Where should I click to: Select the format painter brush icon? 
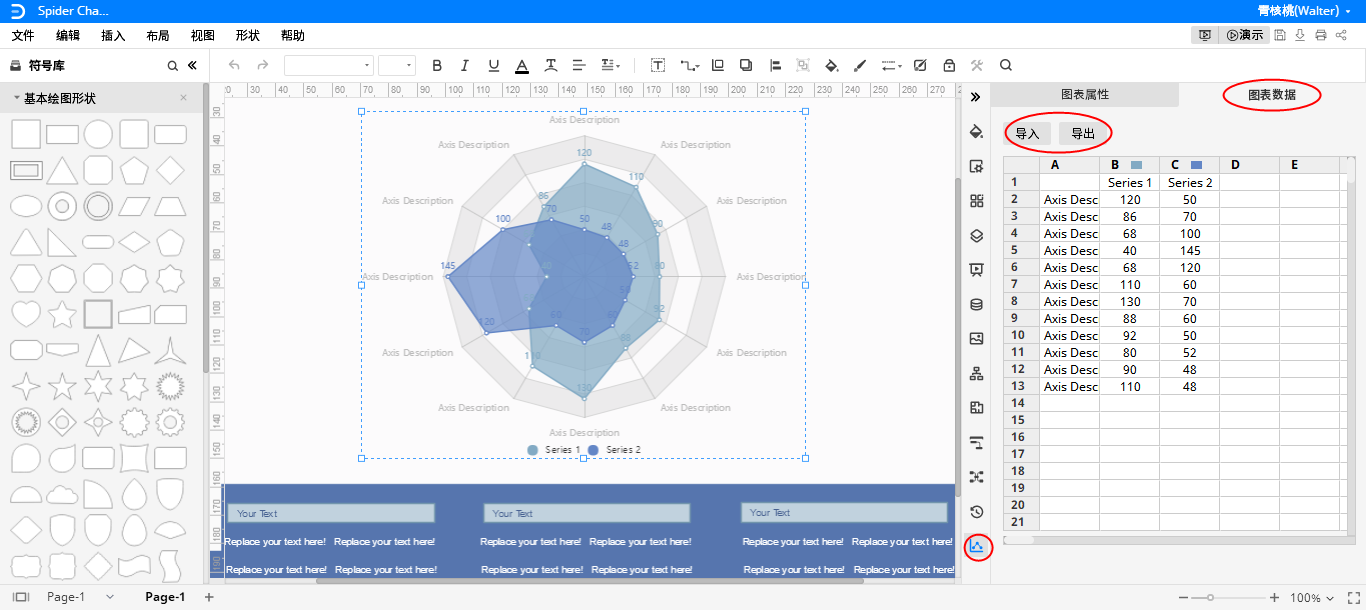tap(860, 65)
